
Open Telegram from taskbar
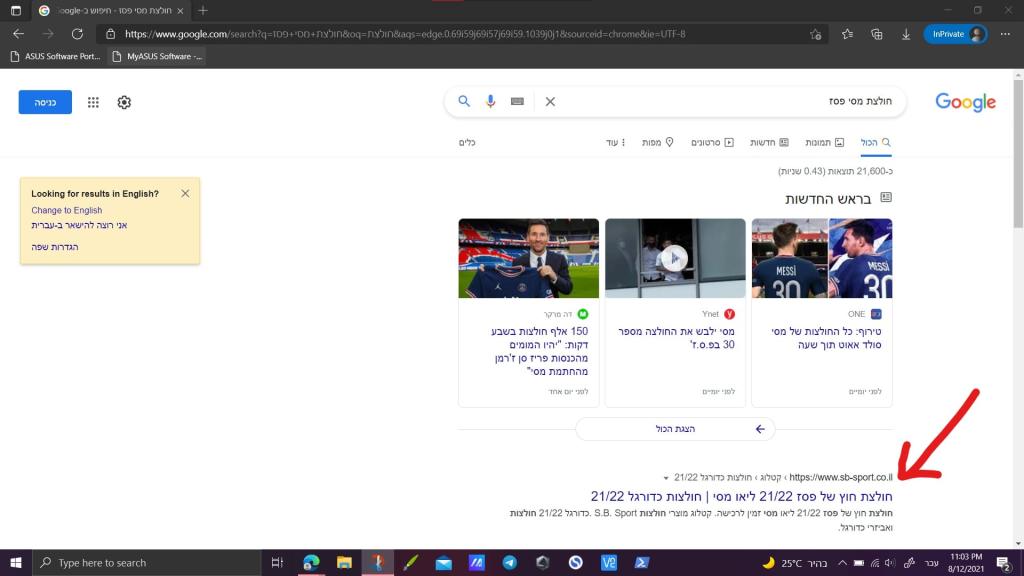click(509, 562)
